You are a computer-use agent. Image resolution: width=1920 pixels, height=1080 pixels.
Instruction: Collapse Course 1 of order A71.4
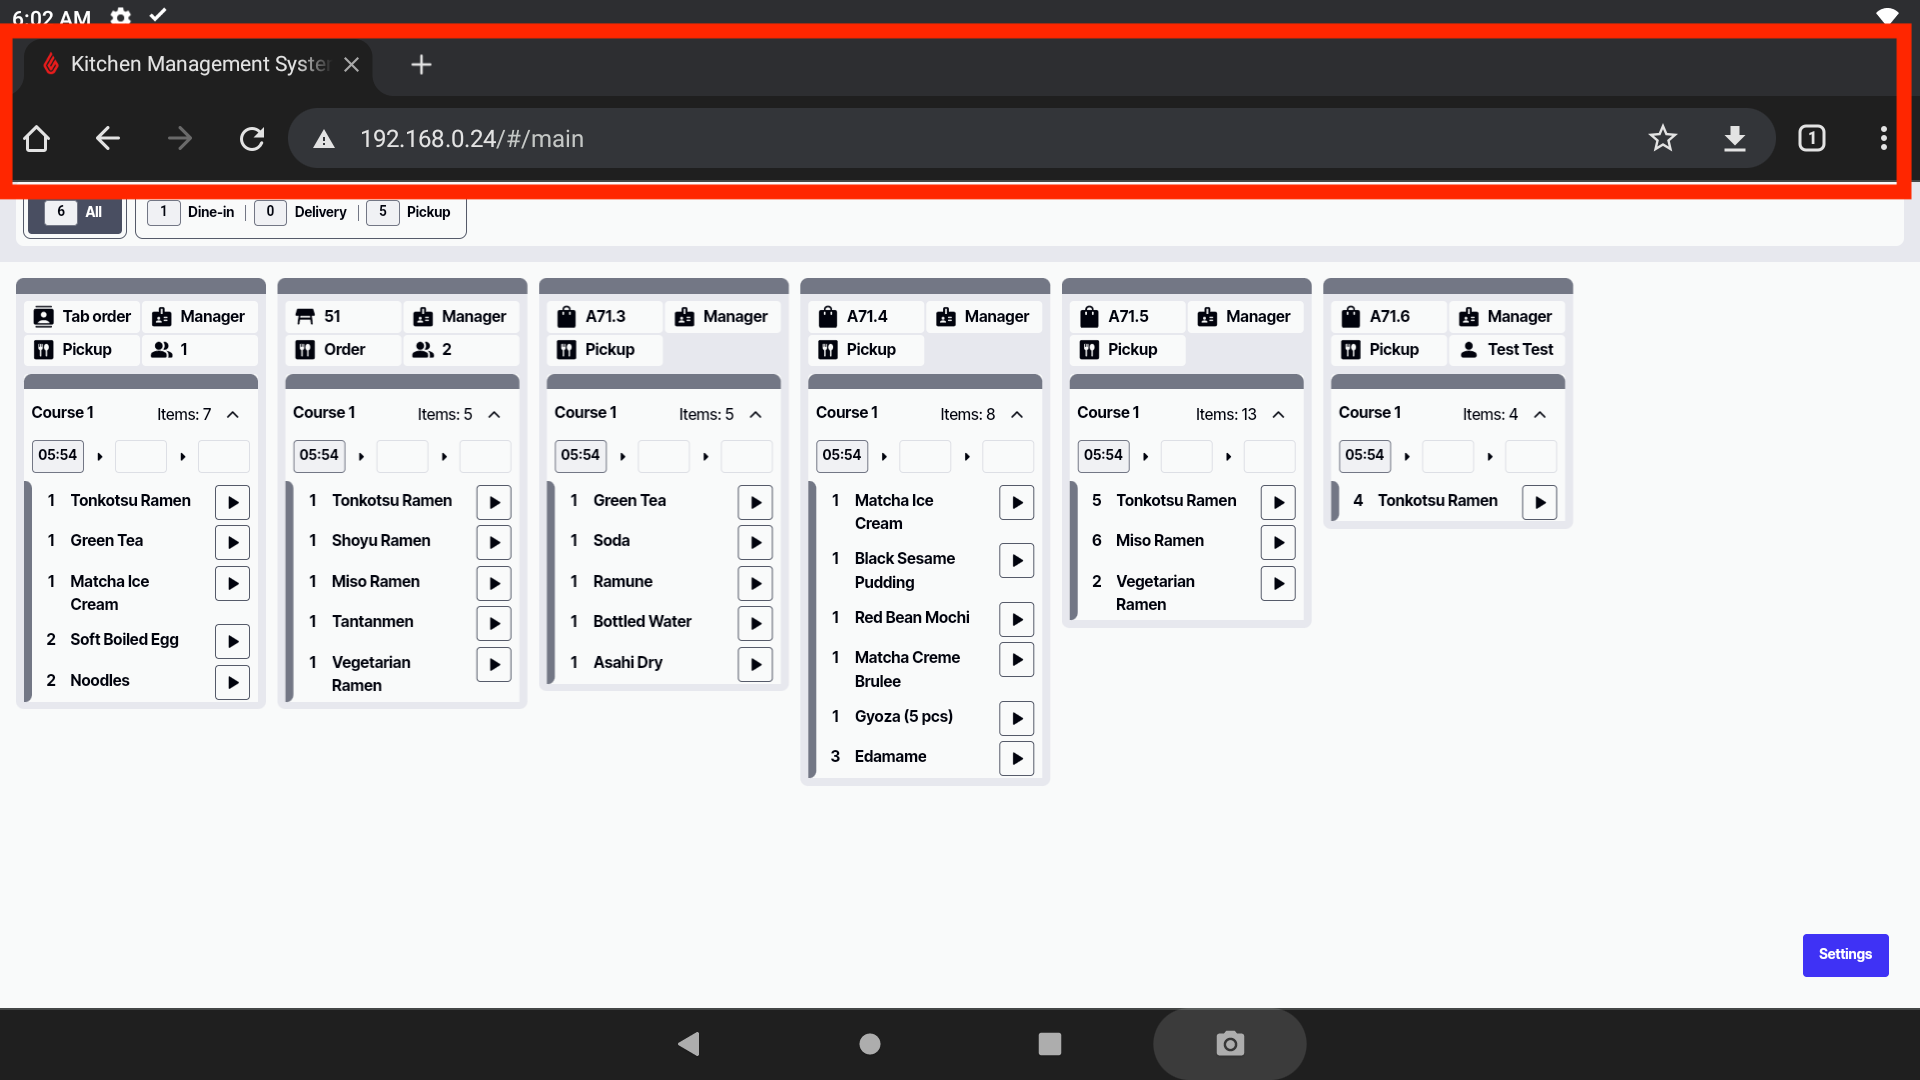[x=1017, y=414]
